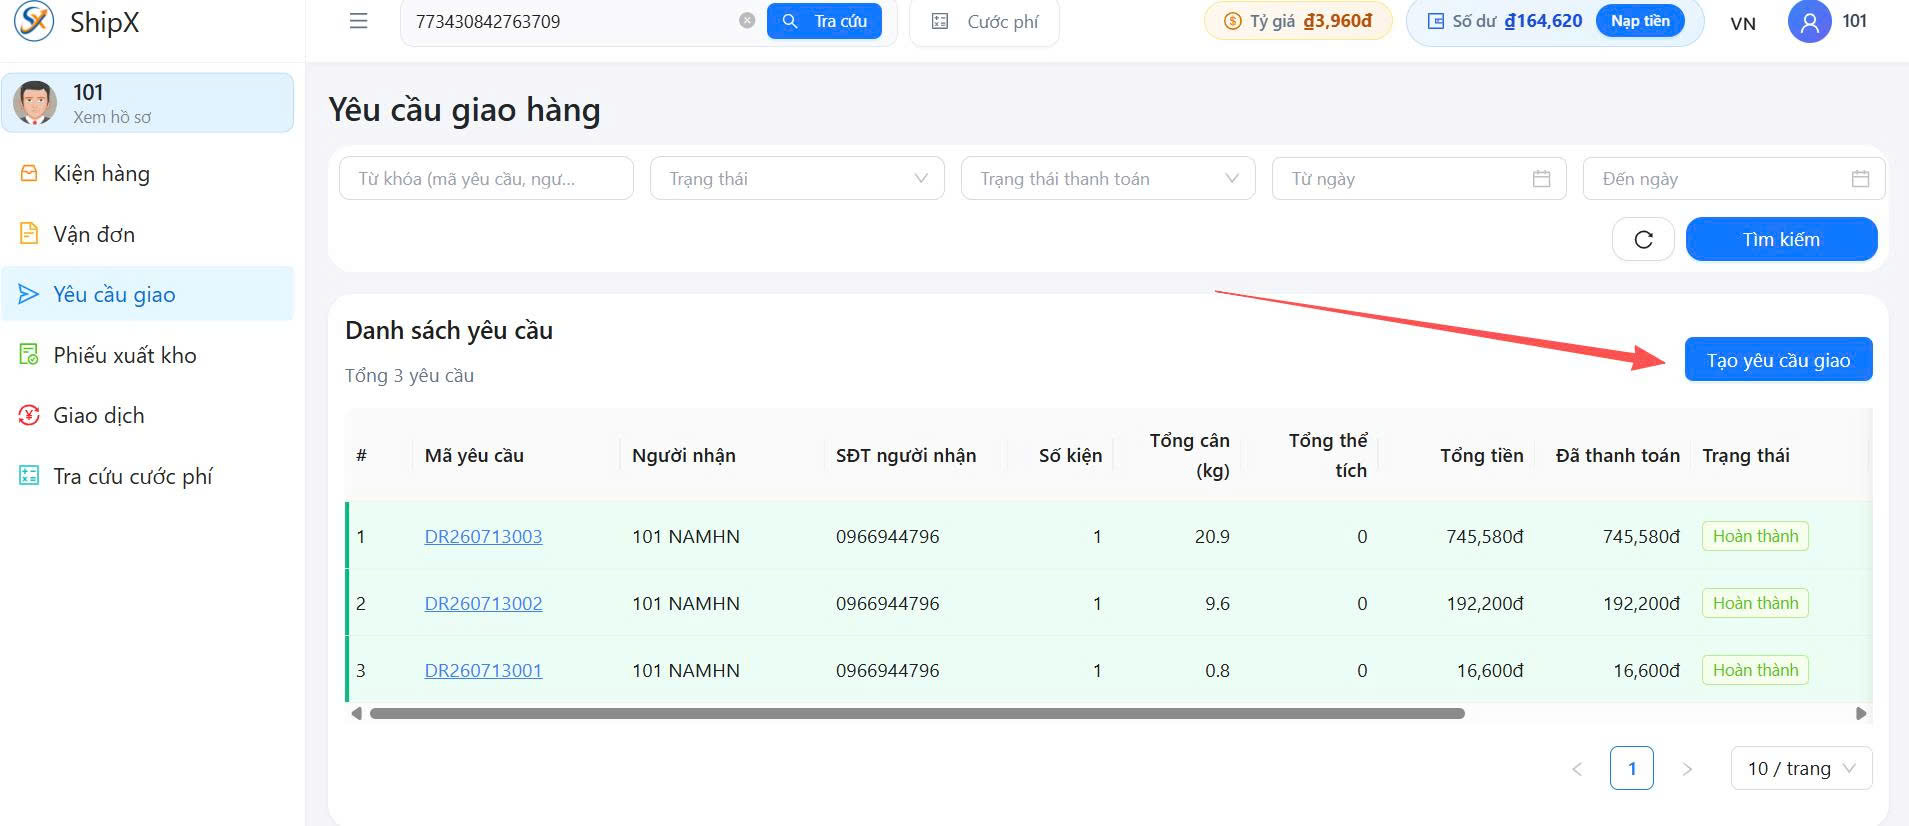Click the Tạo yêu cầu giao button
The height and width of the screenshot is (826, 1909).
pyautogui.click(x=1778, y=360)
